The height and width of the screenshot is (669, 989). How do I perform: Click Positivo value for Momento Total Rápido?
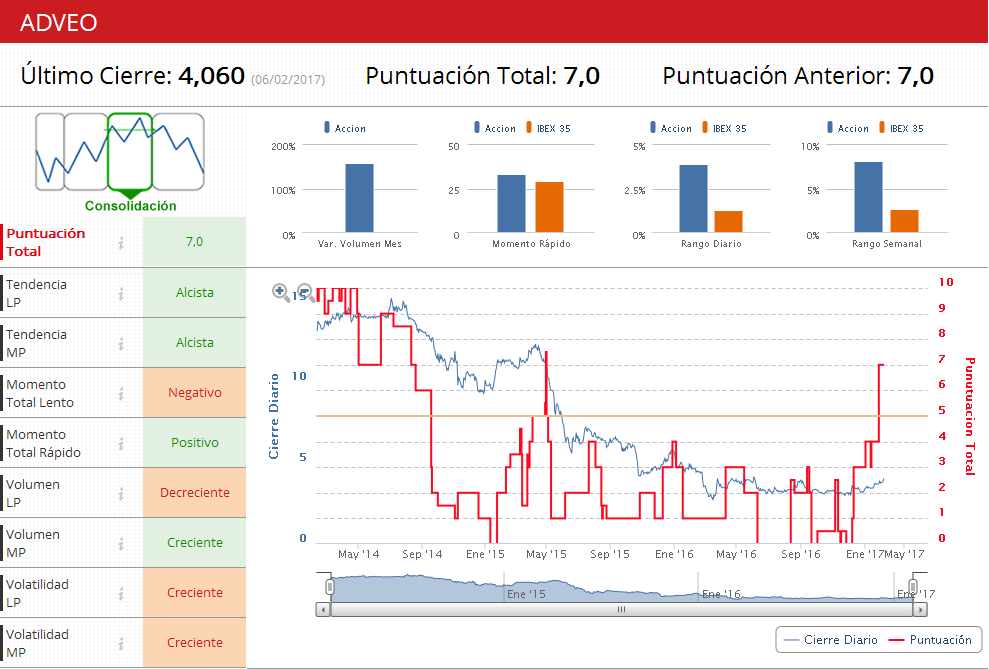tap(194, 443)
